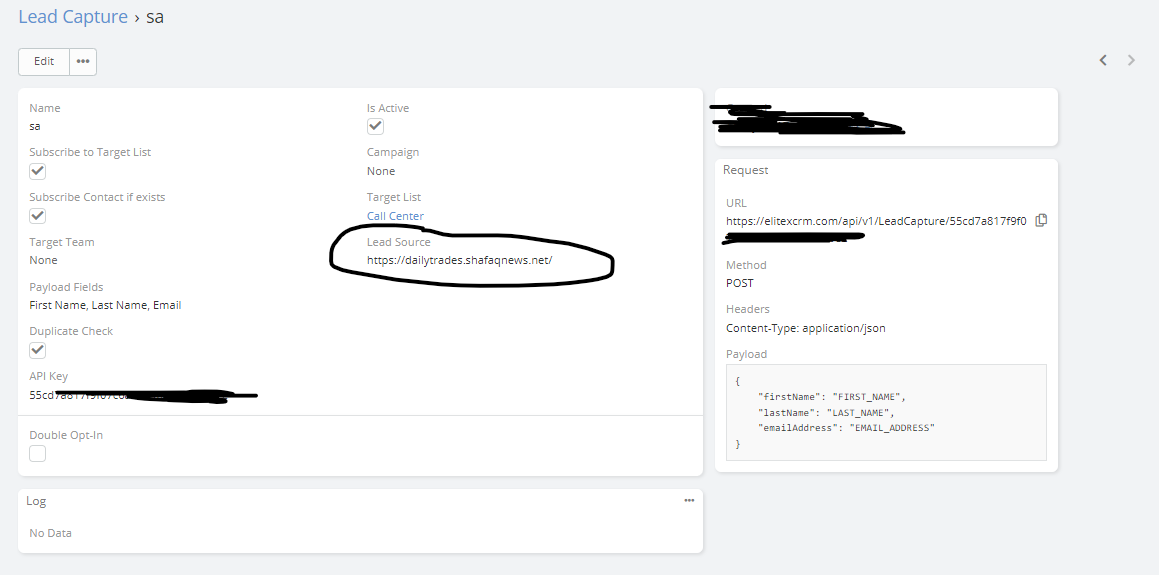Enable the Double Opt-In checkbox
Screen dimensions: 1159x575
coord(38,454)
